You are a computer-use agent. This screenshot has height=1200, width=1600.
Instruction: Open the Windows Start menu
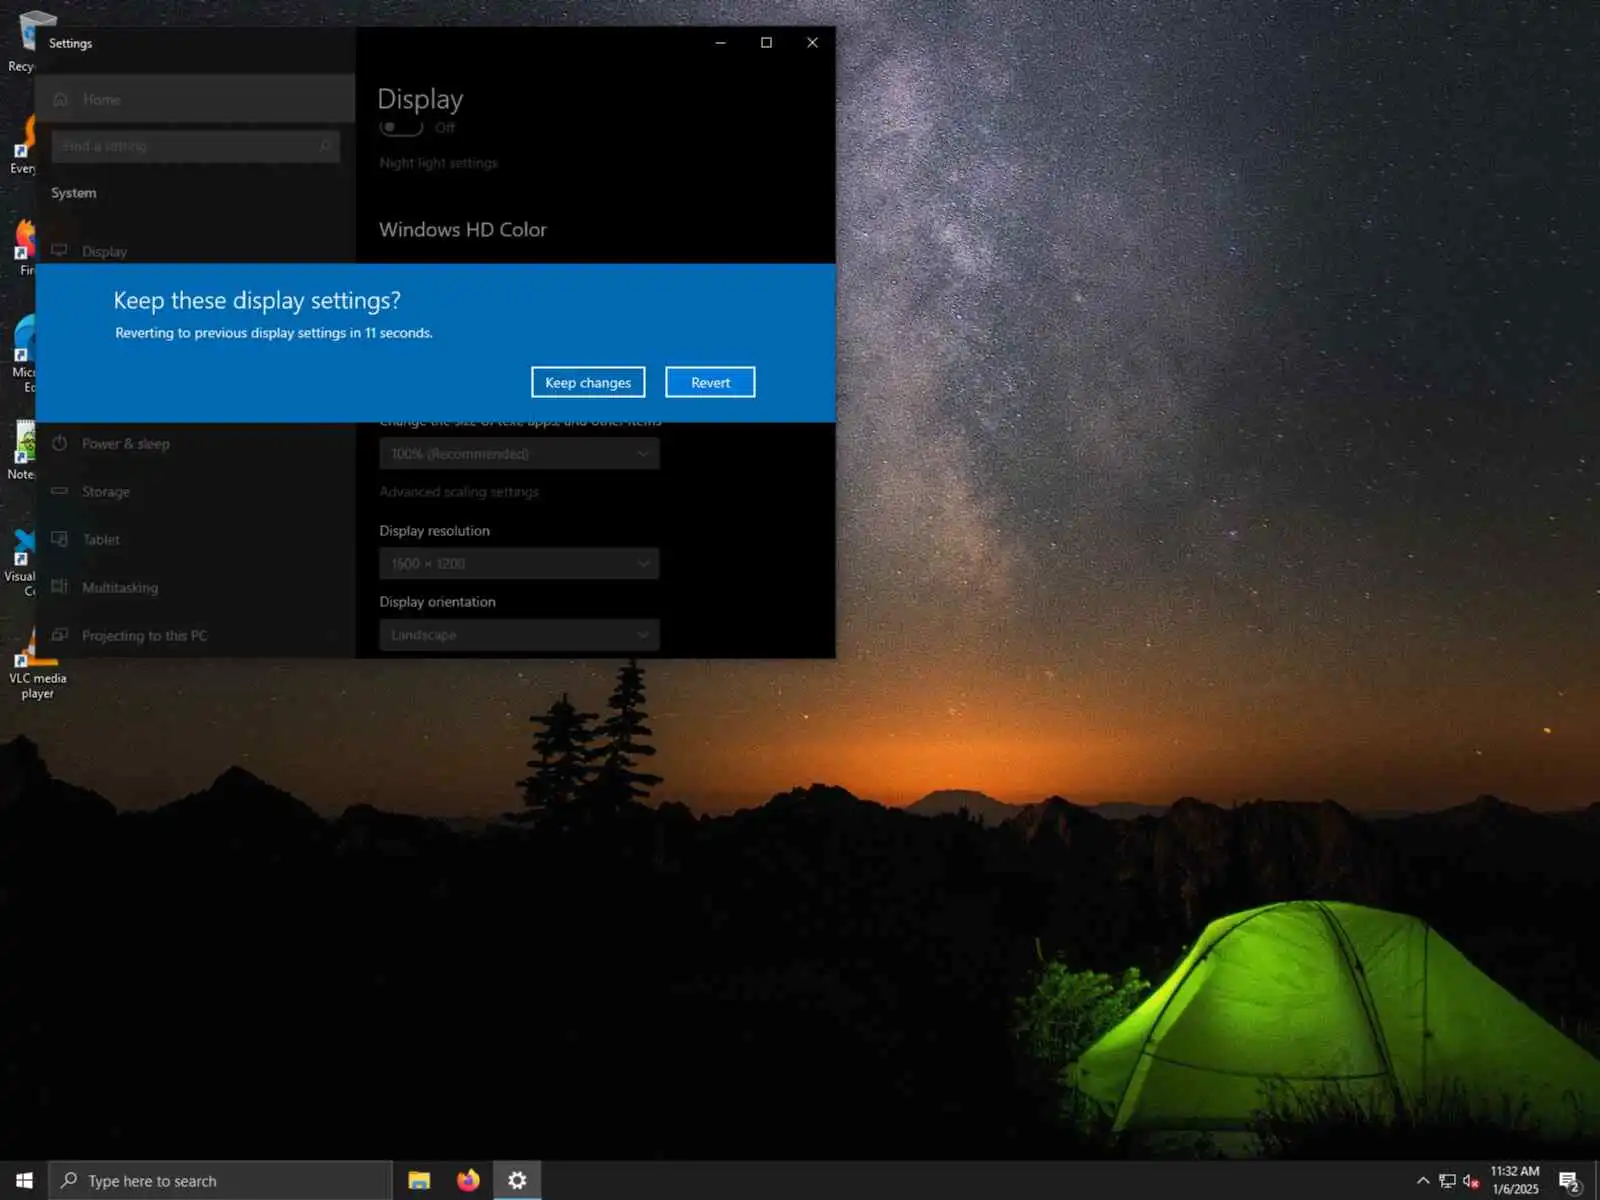24,1181
